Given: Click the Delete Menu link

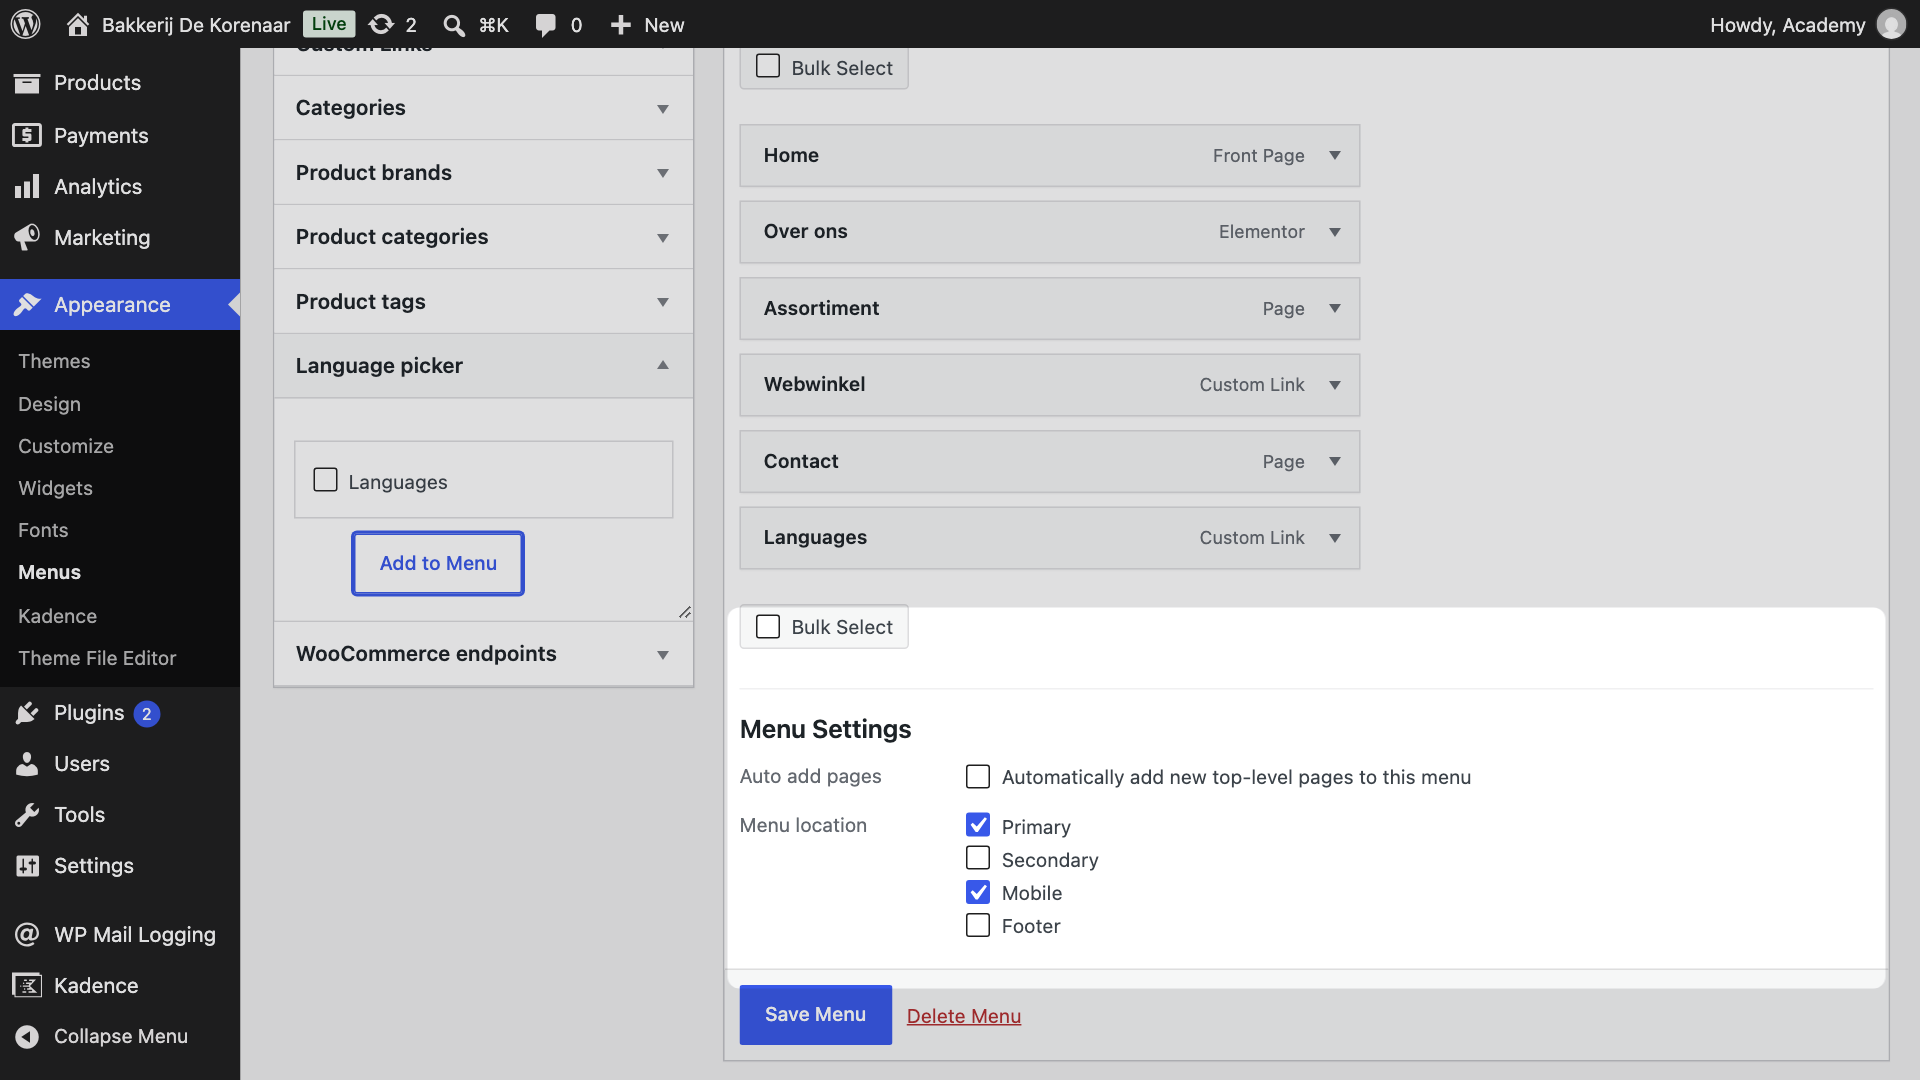Looking at the screenshot, I should (963, 1016).
